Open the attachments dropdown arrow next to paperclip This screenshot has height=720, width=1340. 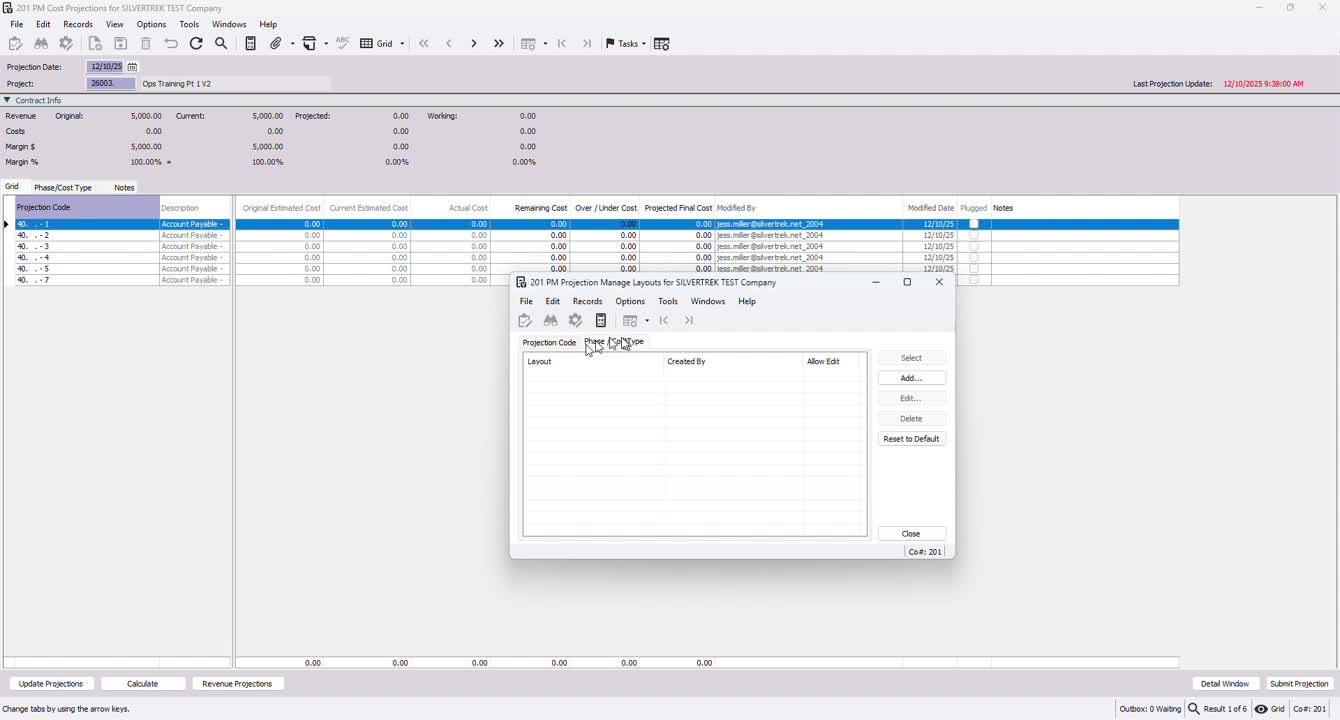(x=292, y=44)
